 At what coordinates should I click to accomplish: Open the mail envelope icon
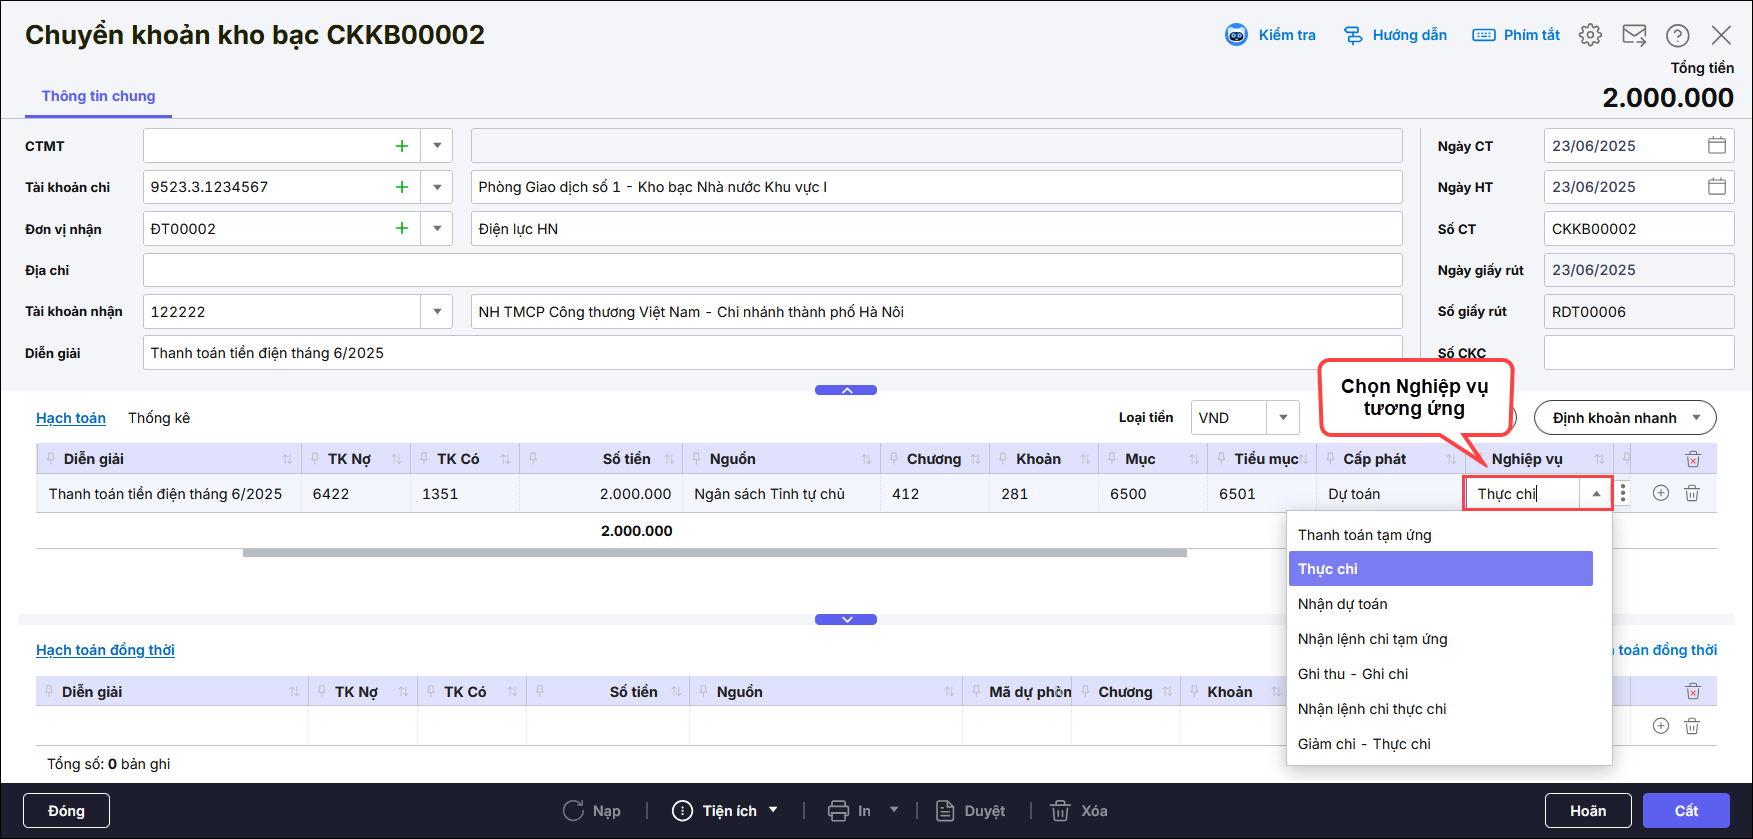1634,35
